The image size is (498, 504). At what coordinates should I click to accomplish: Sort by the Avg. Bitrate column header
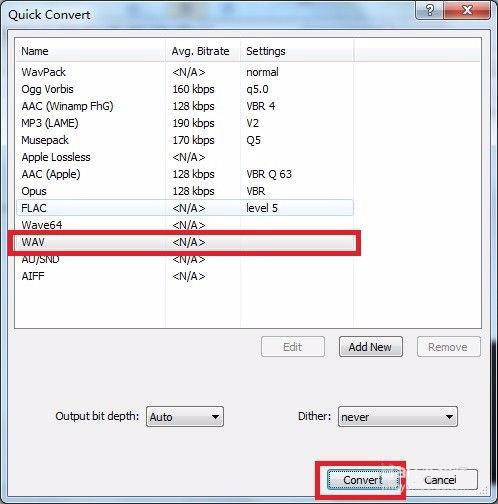pyautogui.click(x=203, y=51)
